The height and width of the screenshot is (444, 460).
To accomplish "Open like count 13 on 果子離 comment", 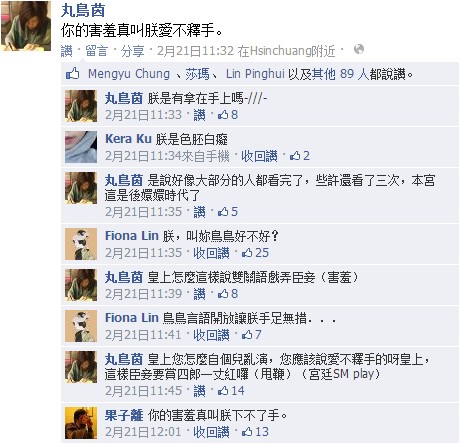I will click(x=255, y=432).
